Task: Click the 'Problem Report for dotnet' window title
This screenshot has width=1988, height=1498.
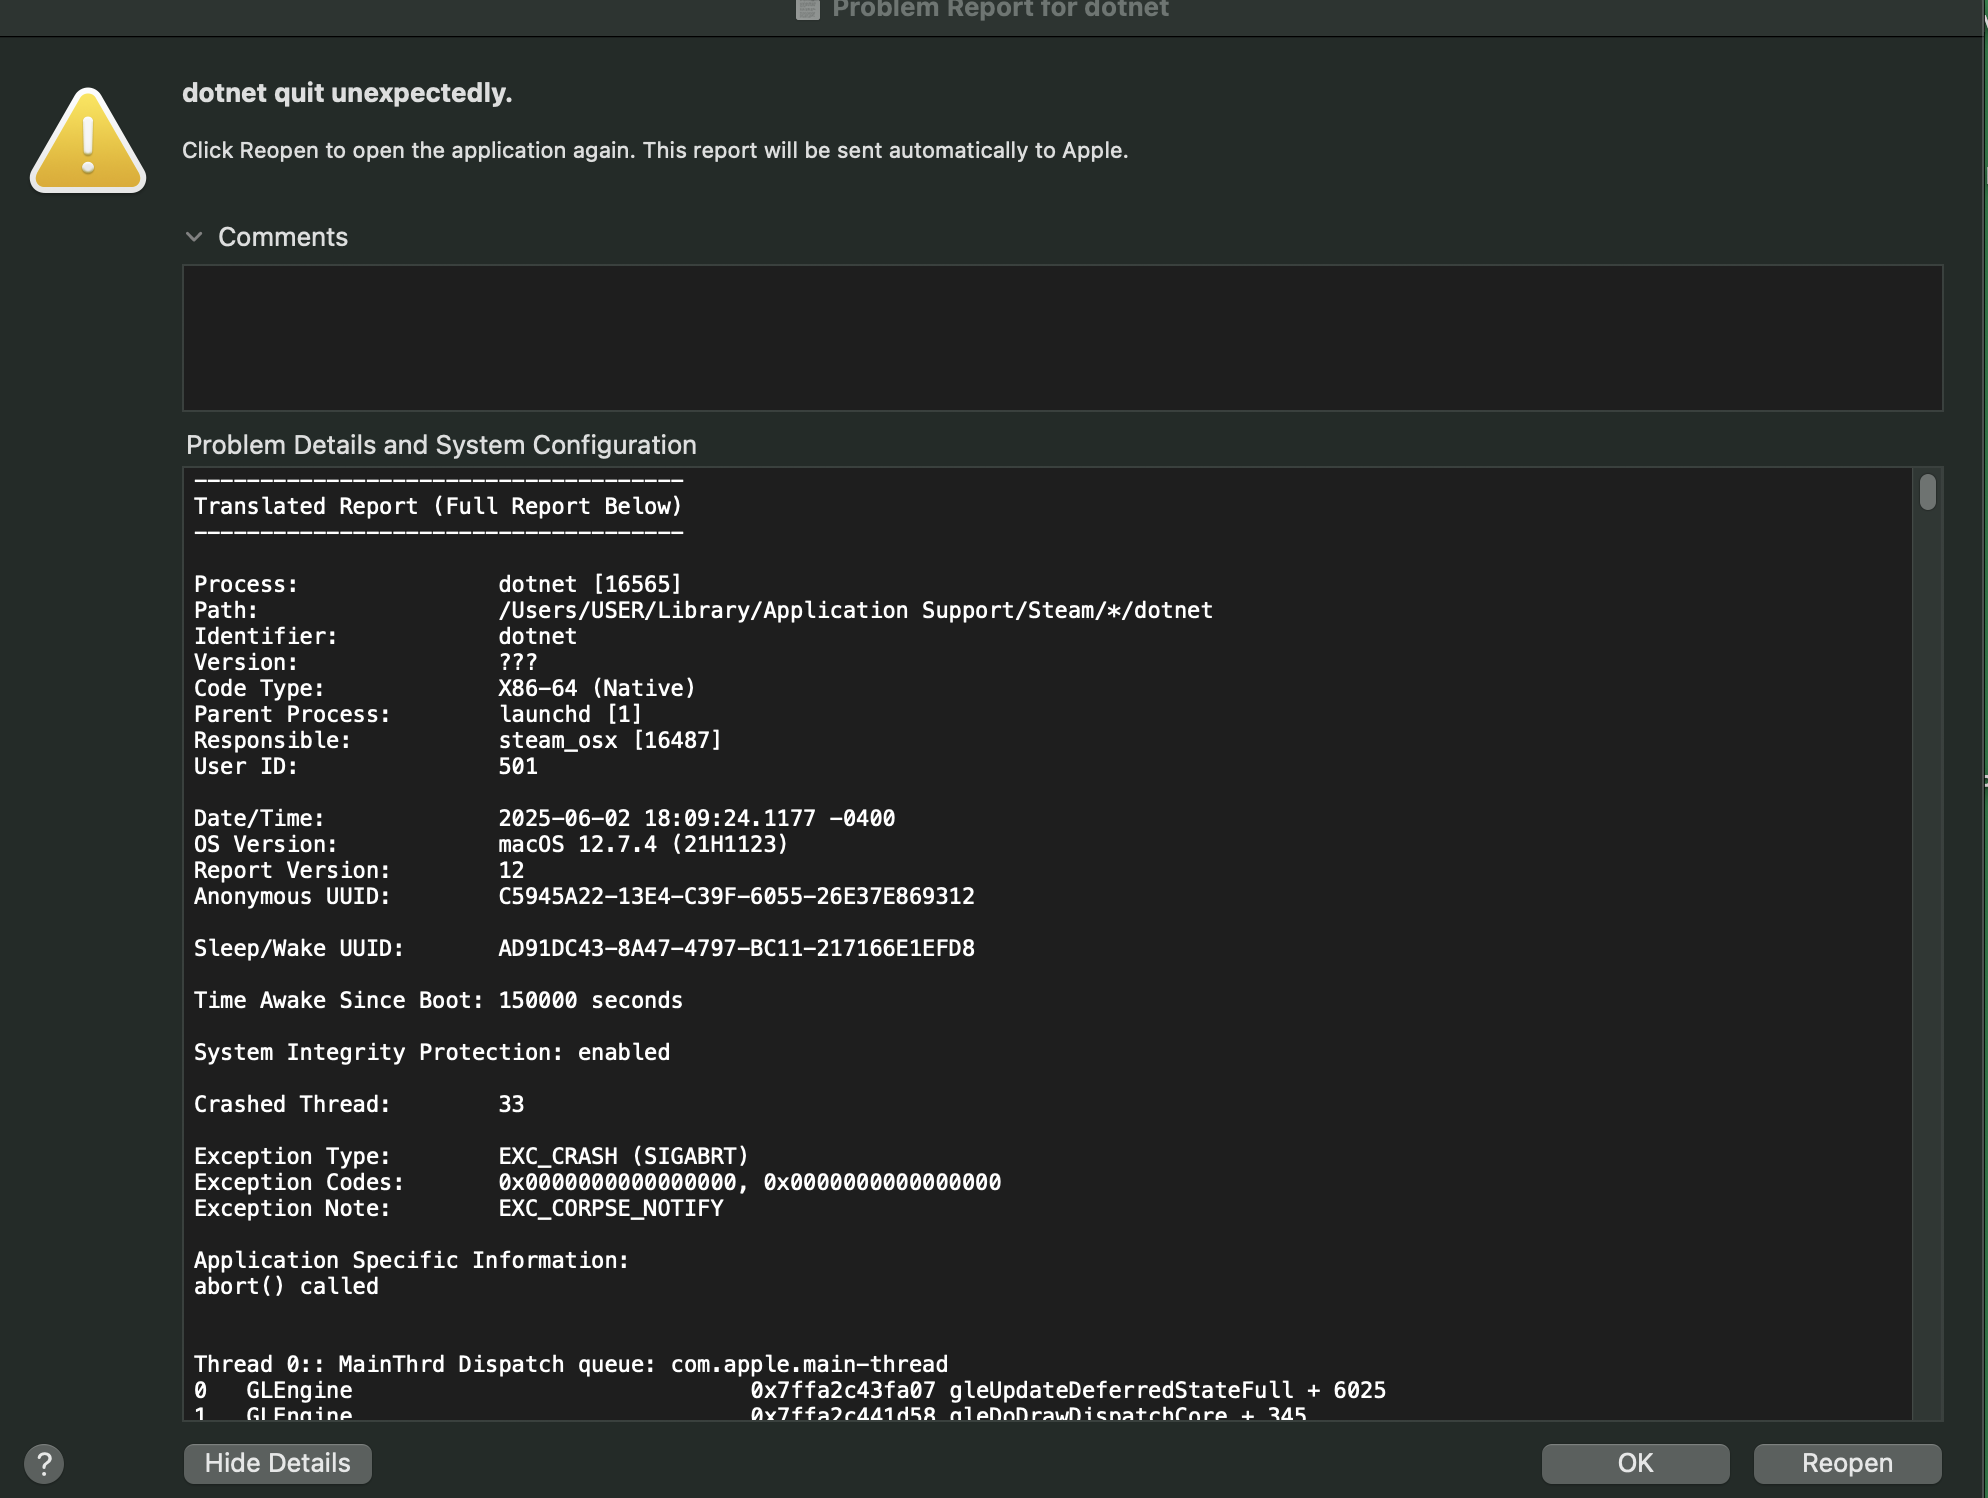Action: point(1000,10)
